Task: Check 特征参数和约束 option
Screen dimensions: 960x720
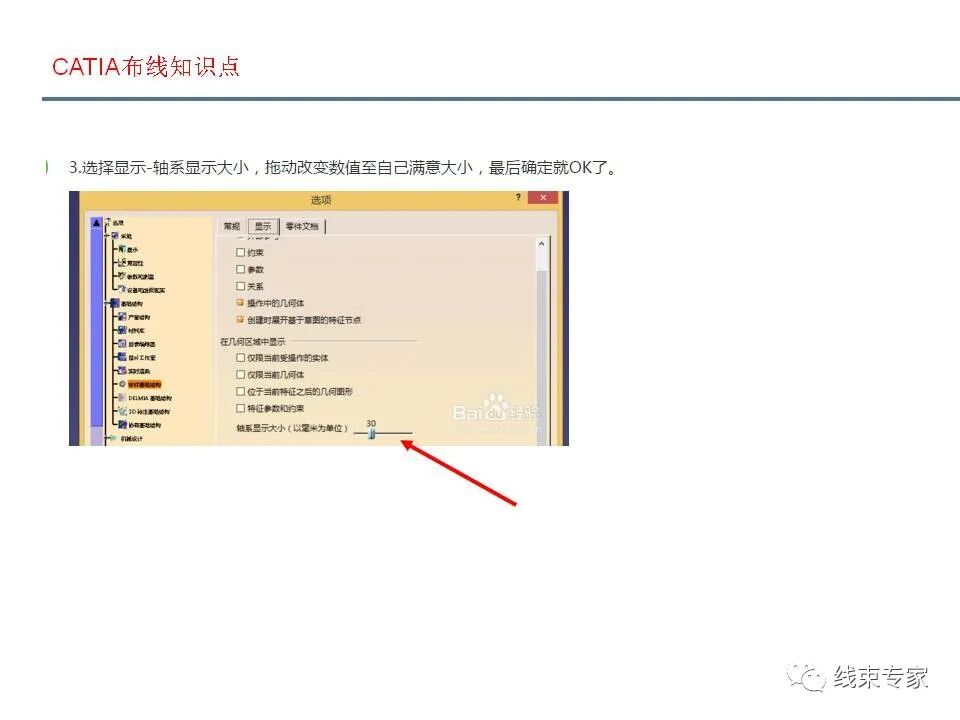Action: coord(240,407)
